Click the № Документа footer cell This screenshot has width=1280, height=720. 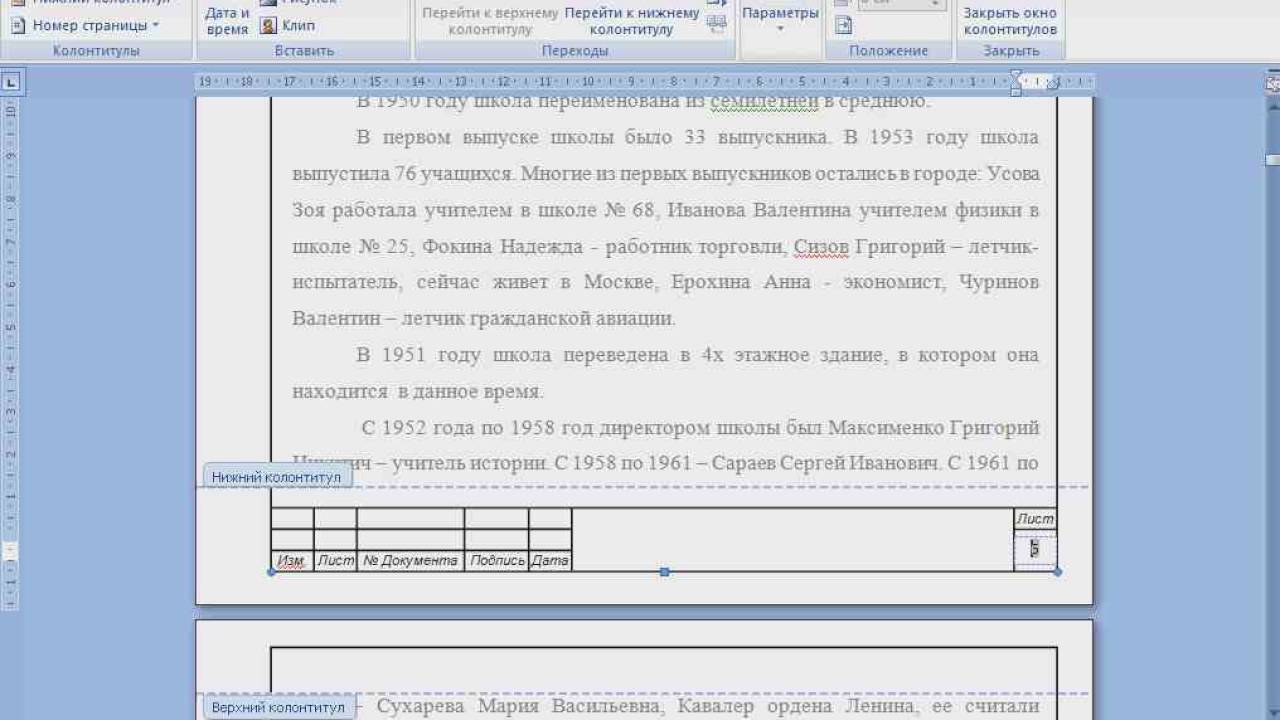click(x=410, y=561)
